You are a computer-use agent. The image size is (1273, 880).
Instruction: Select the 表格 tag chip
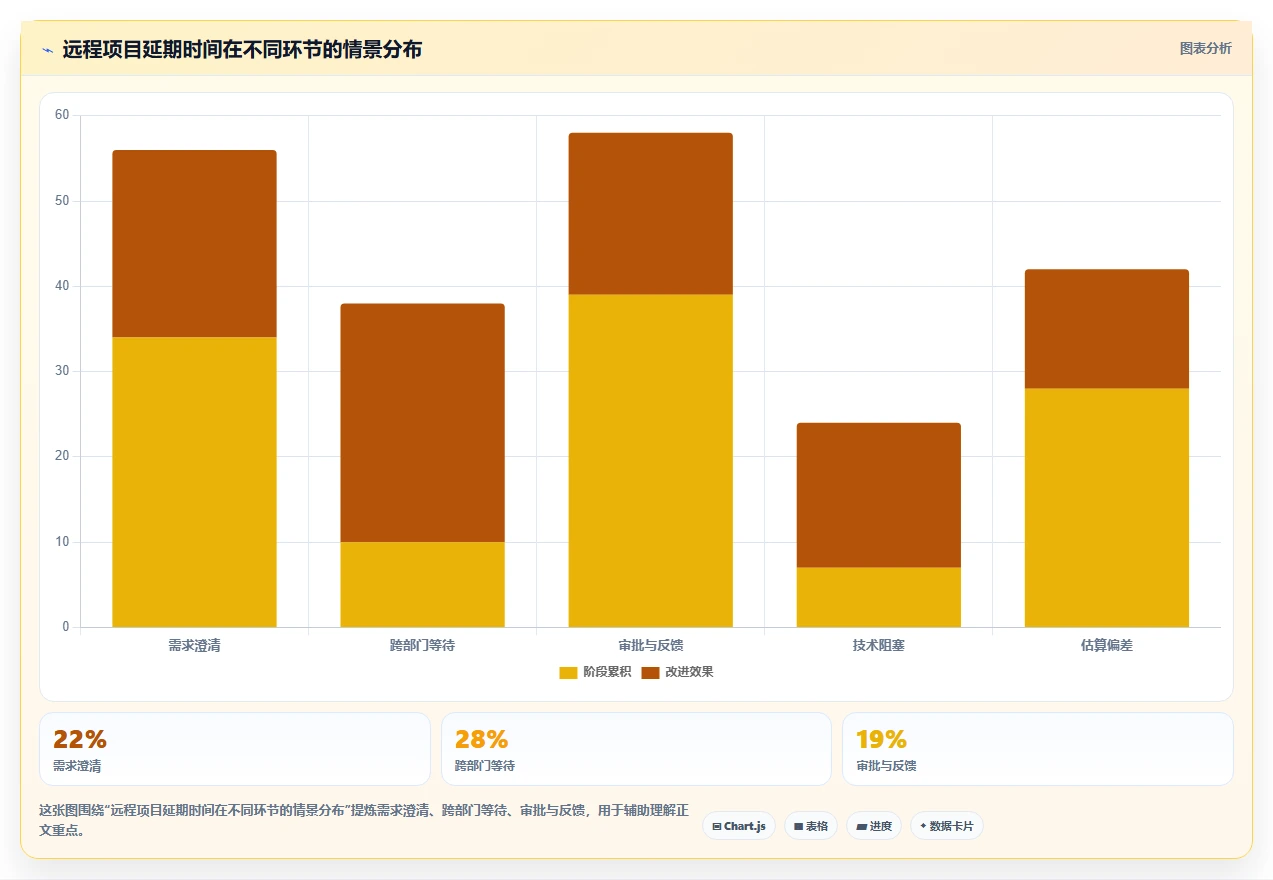(811, 826)
